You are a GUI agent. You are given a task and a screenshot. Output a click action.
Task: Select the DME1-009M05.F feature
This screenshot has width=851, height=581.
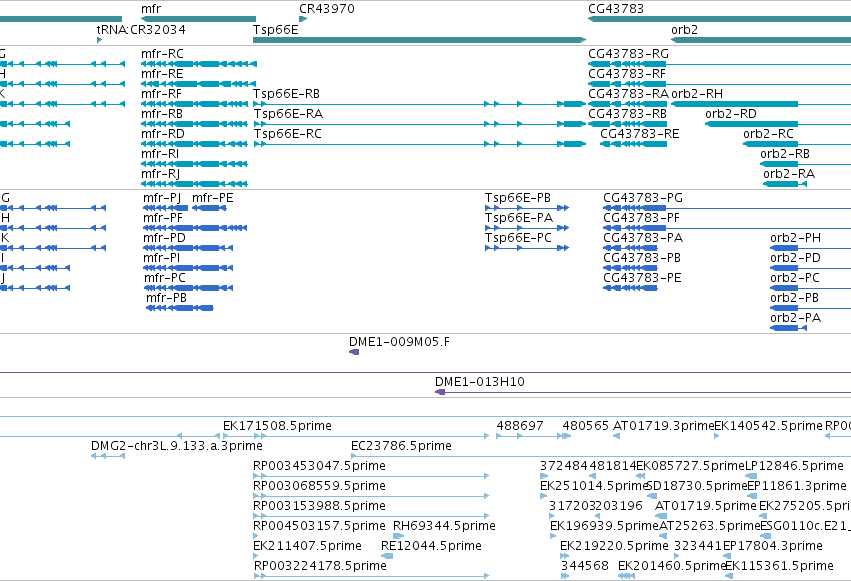354,353
